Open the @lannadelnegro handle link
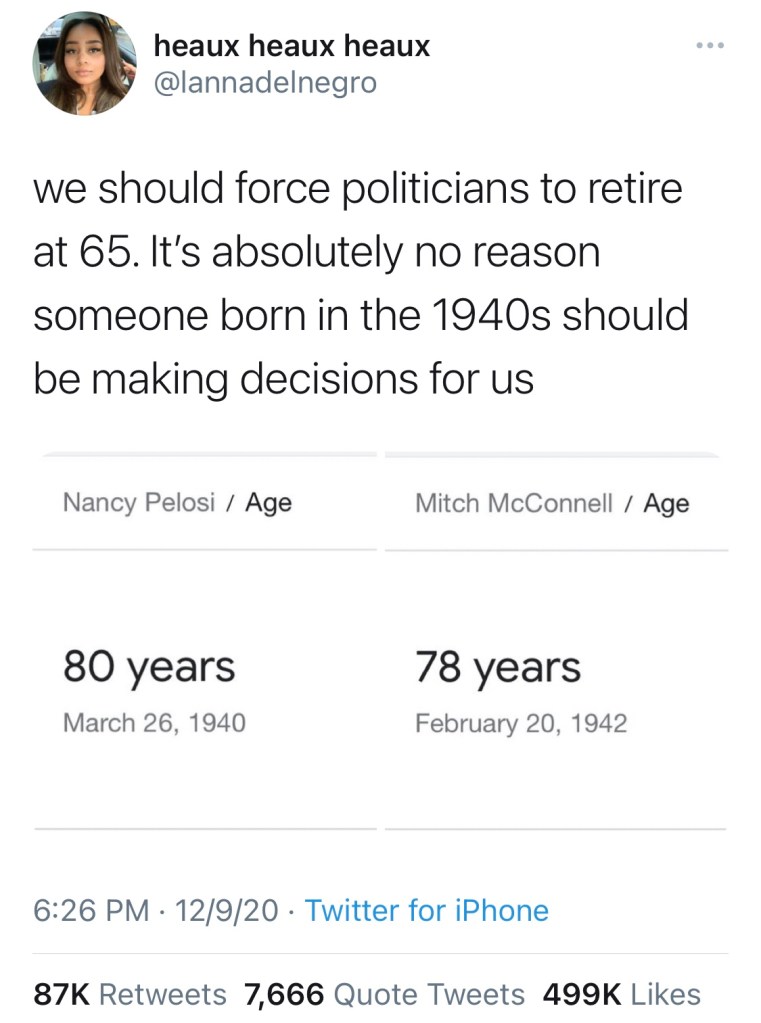 264,82
